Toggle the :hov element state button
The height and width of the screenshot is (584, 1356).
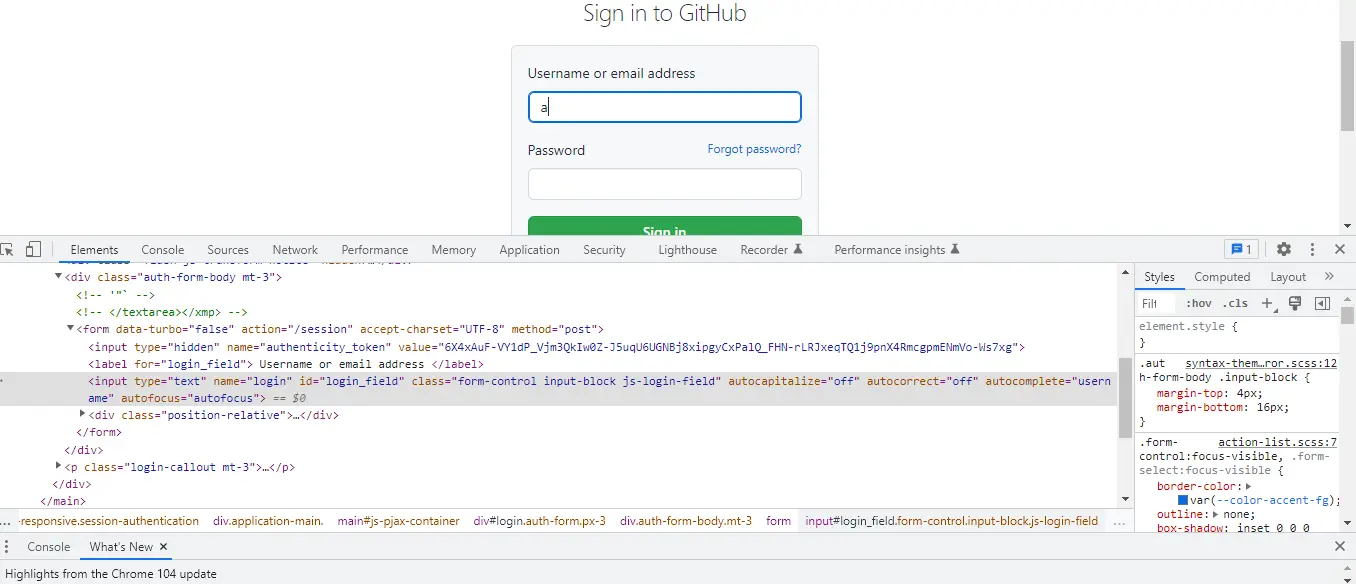[1198, 303]
